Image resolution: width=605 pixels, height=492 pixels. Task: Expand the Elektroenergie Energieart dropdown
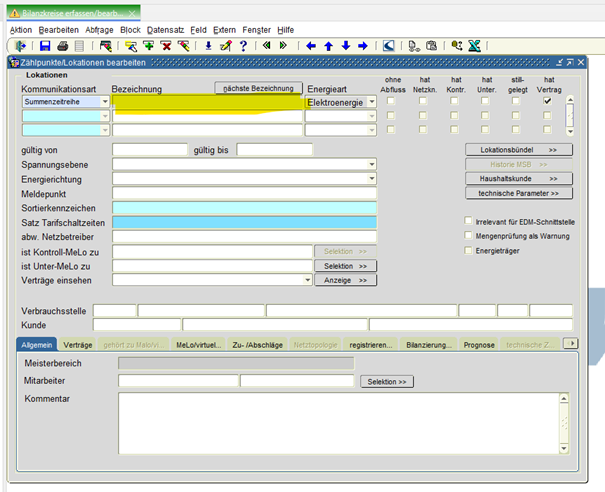pyautogui.click(x=372, y=101)
